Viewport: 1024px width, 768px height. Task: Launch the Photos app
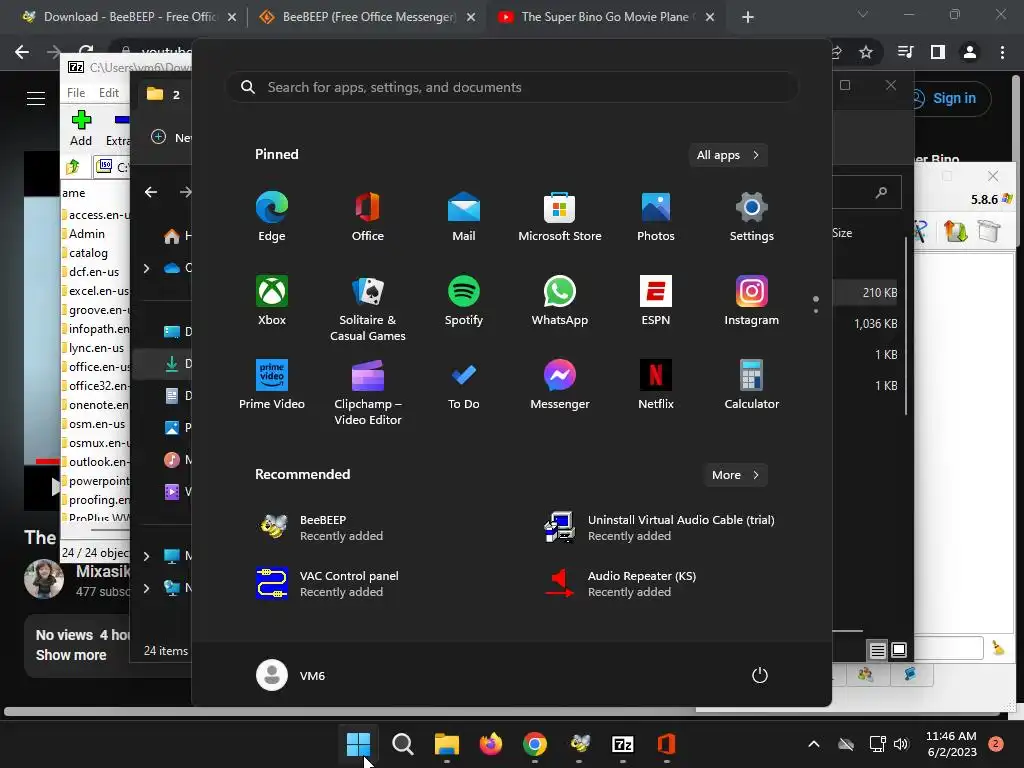tap(656, 217)
